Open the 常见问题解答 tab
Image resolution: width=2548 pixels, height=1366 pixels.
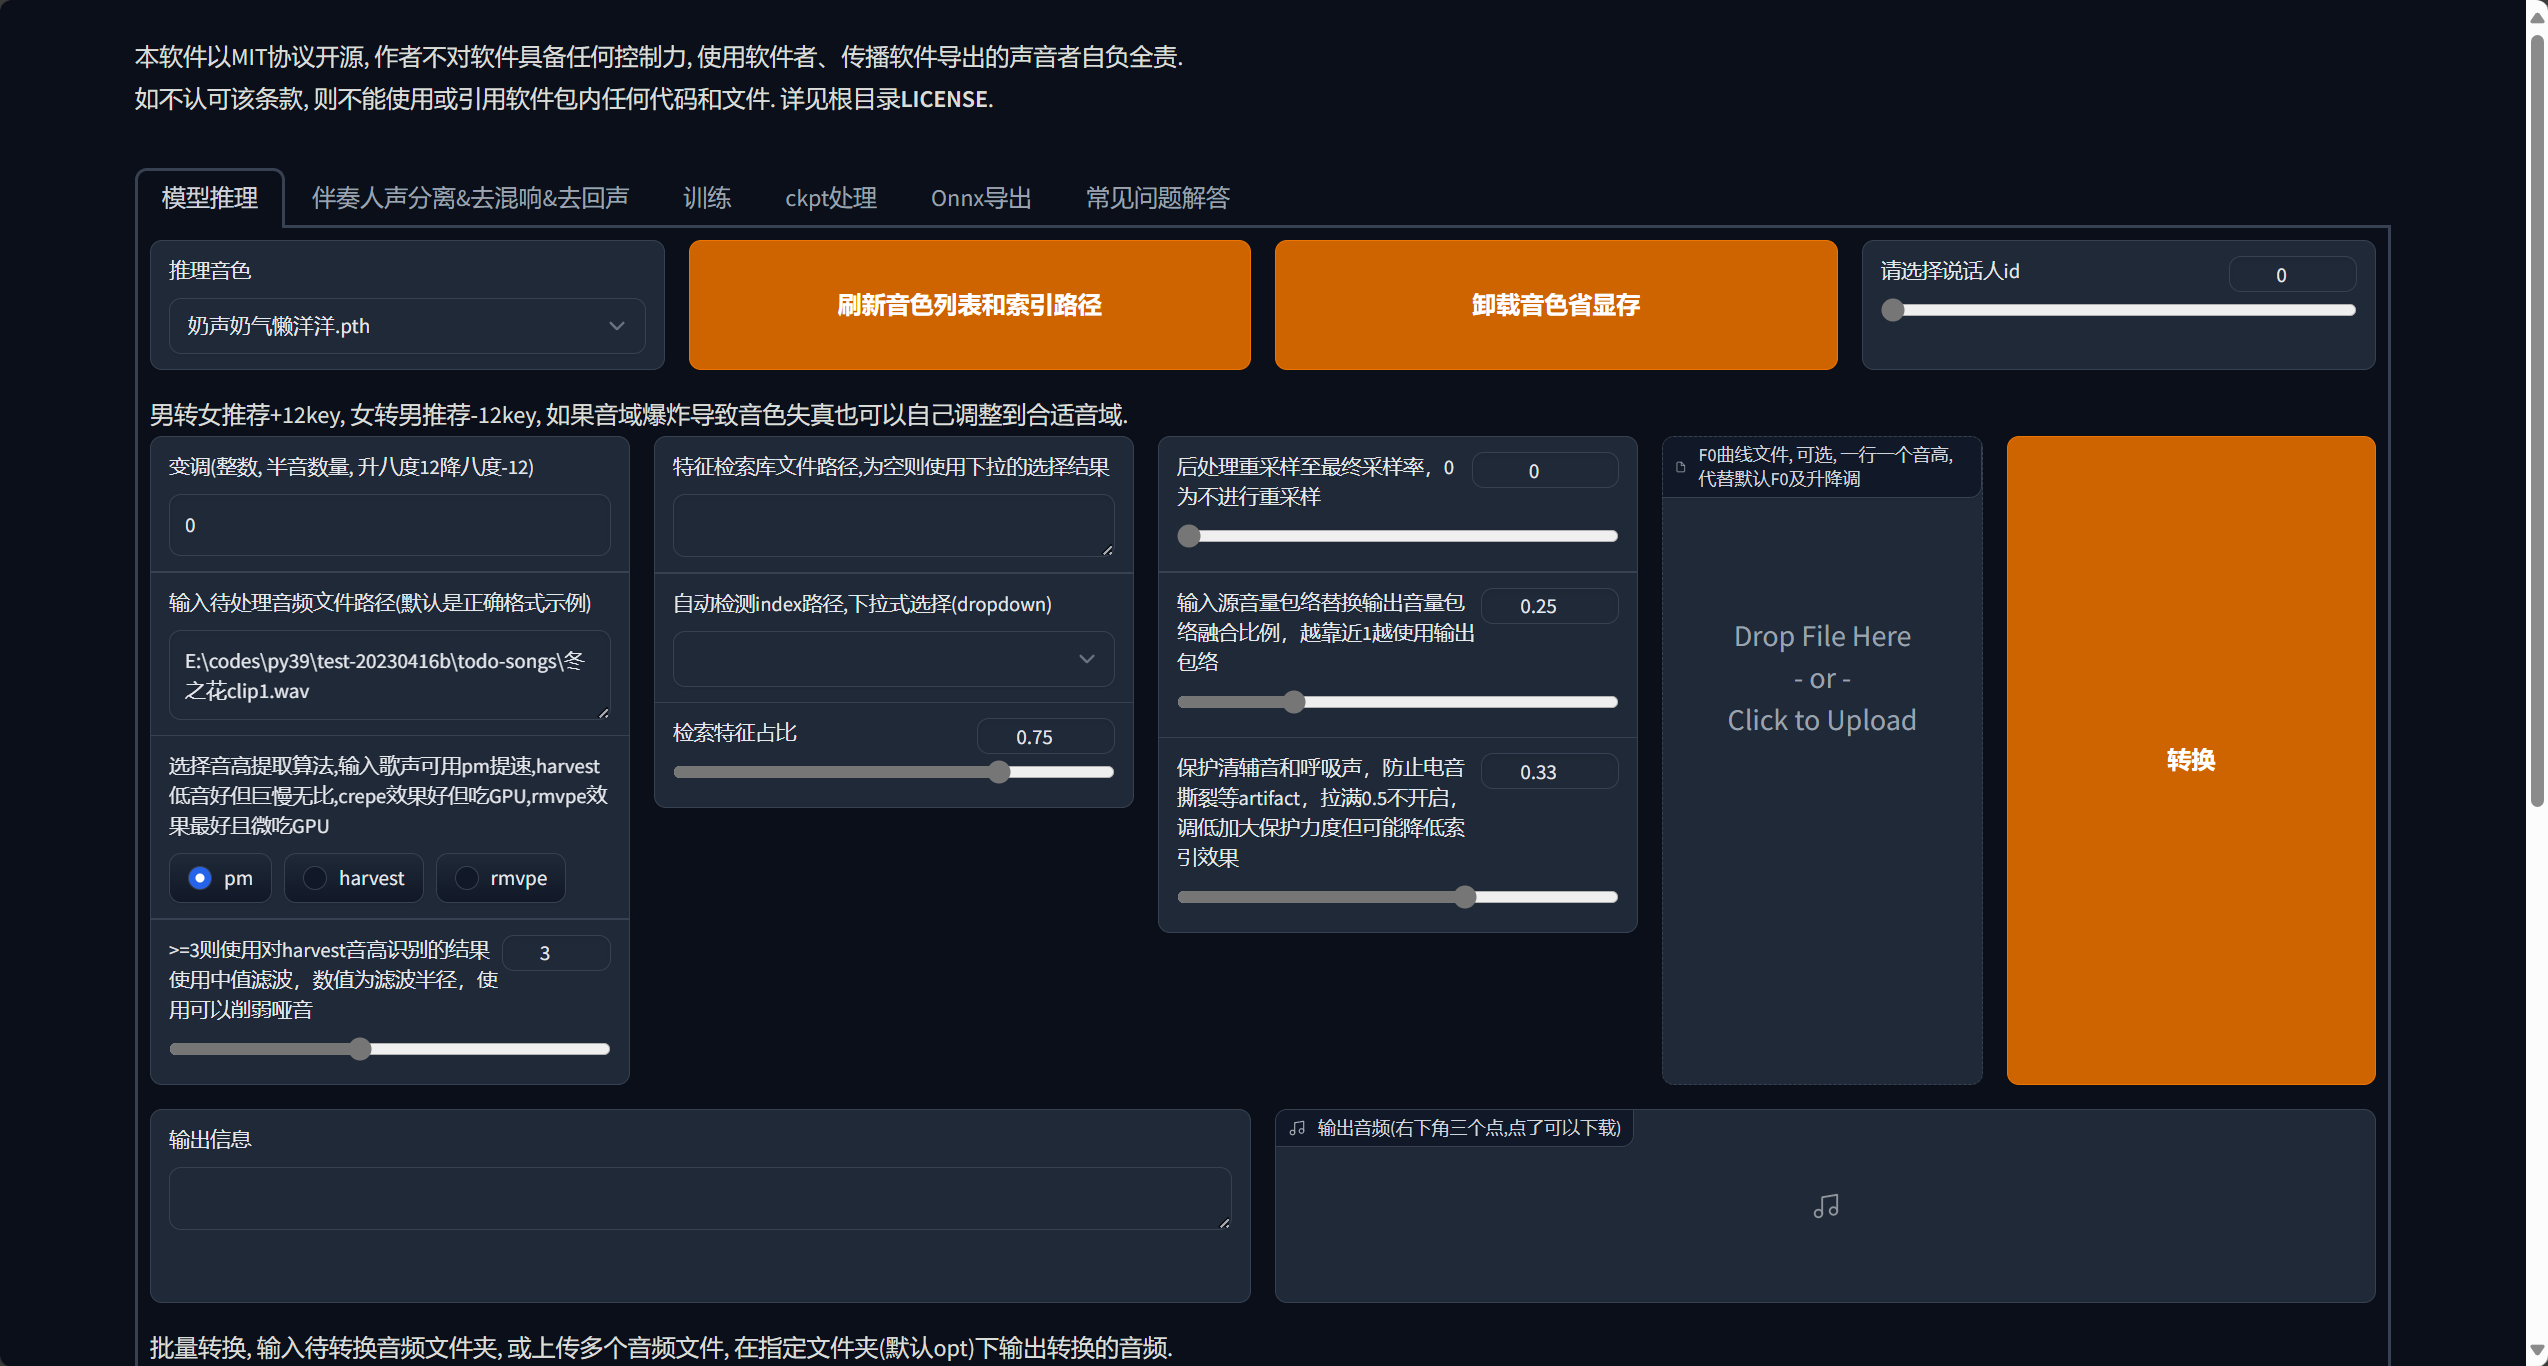click(x=1158, y=198)
